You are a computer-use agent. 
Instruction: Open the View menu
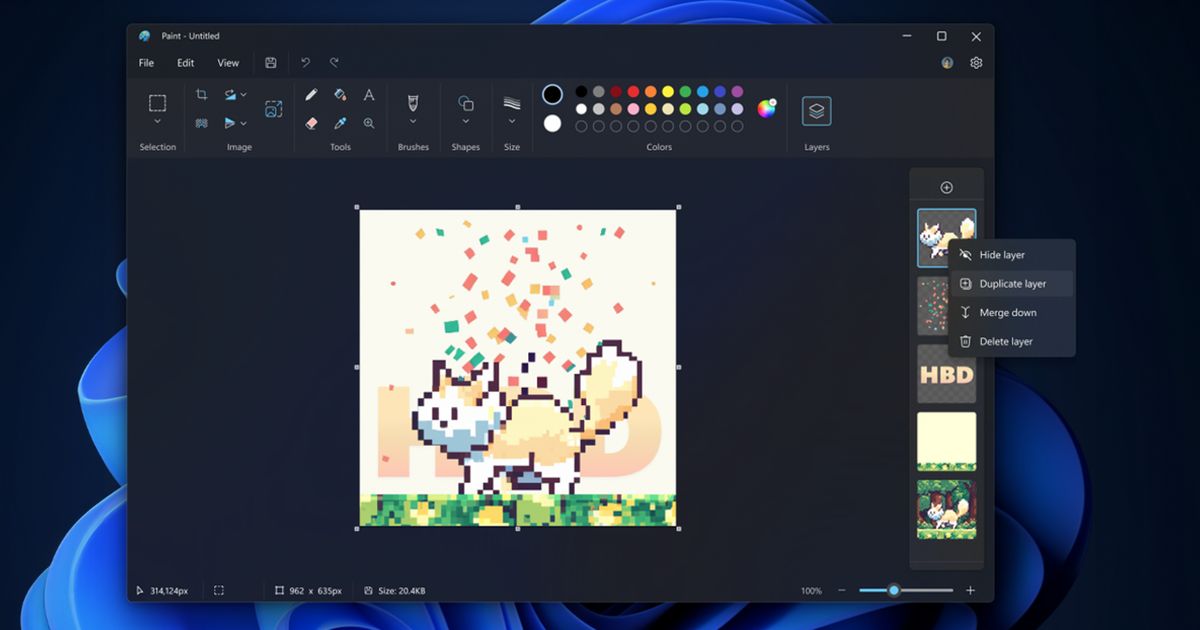coord(228,63)
